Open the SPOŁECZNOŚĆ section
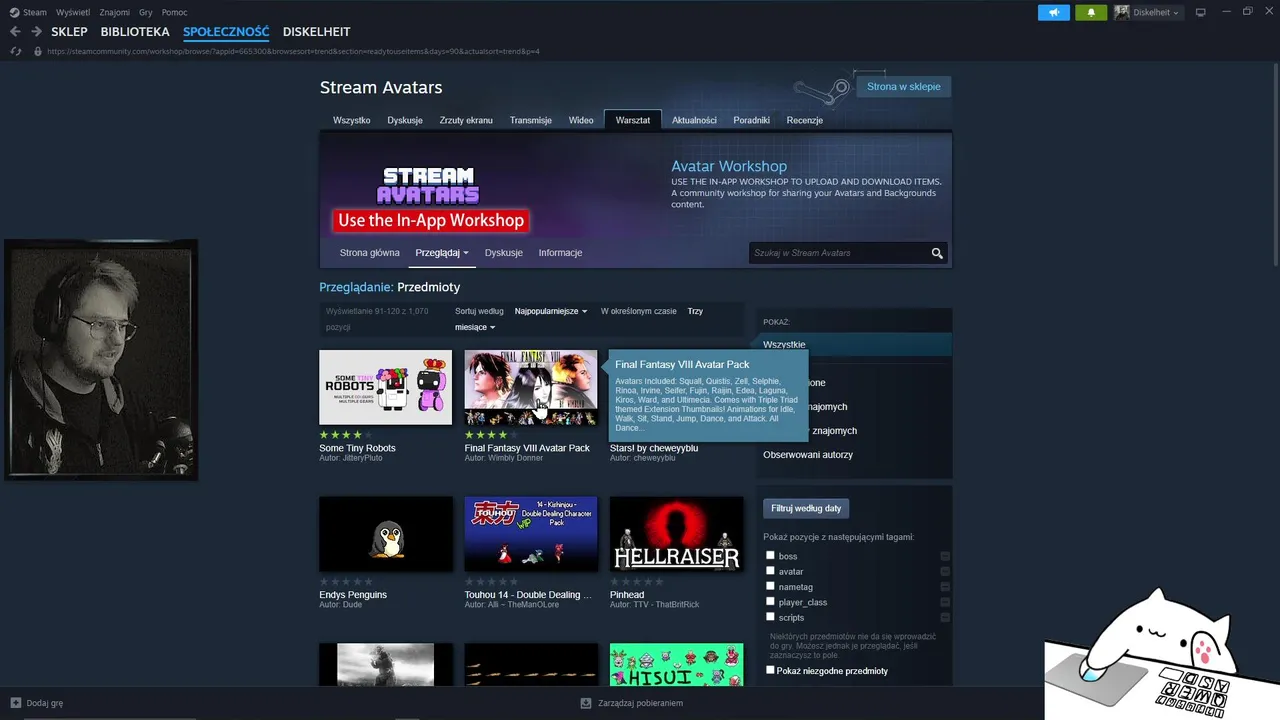1280x720 pixels. [x=226, y=32]
